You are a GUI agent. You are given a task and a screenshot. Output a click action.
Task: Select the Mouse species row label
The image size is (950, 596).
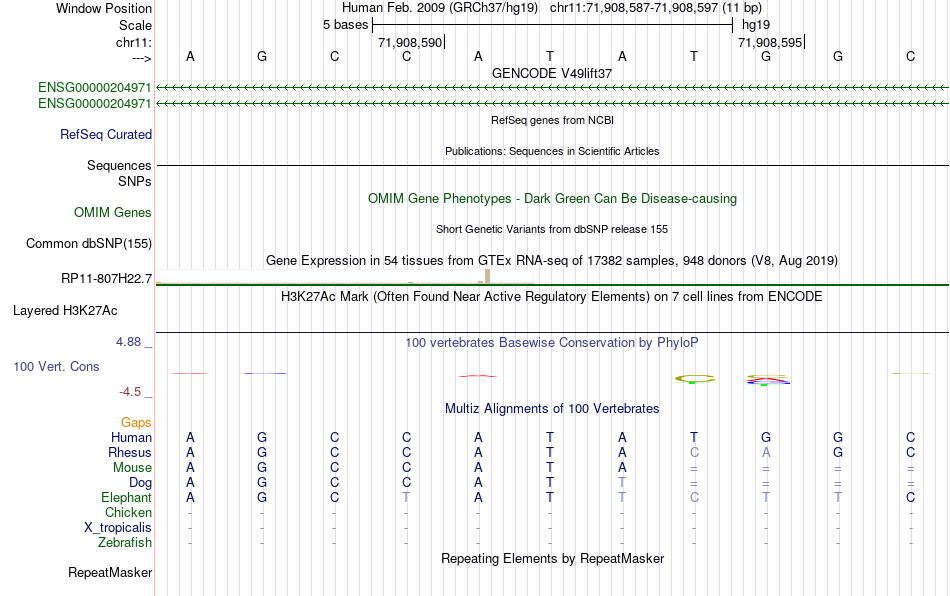tap(132, 468)
